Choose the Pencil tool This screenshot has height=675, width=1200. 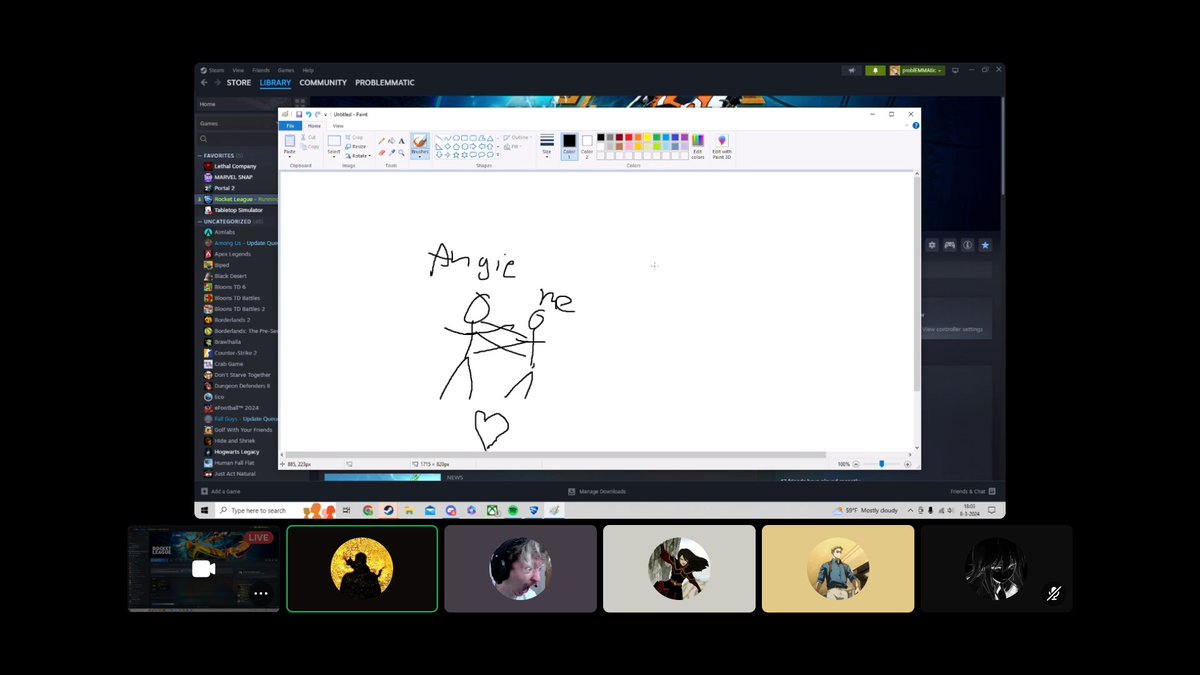pyautogui.click(x=381, y=139)
